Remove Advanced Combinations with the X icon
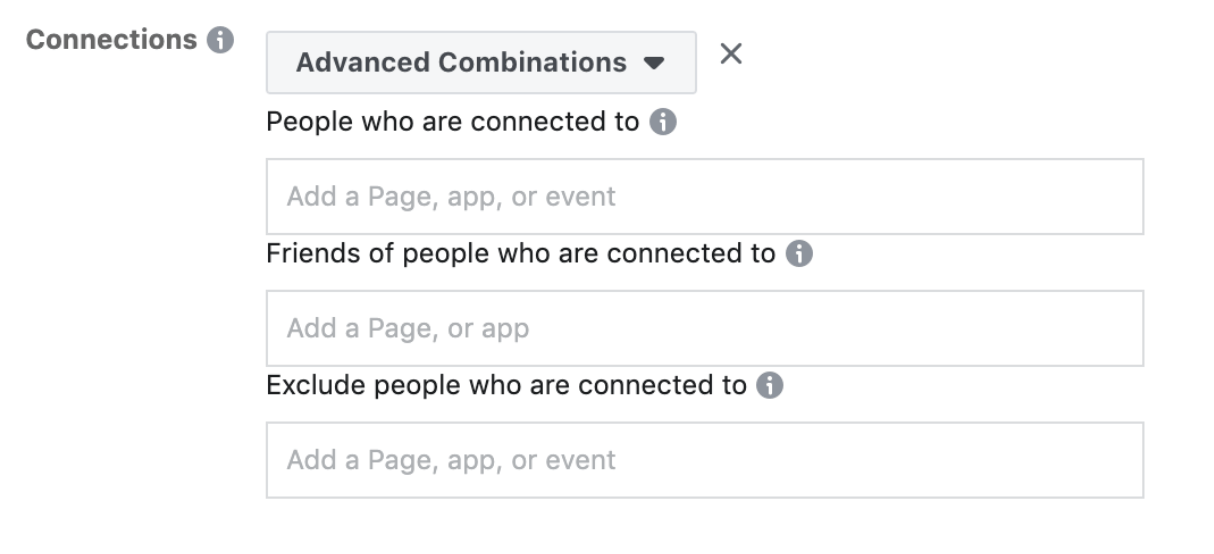This screenshot has width=1214, height=554. coord(731,54)
